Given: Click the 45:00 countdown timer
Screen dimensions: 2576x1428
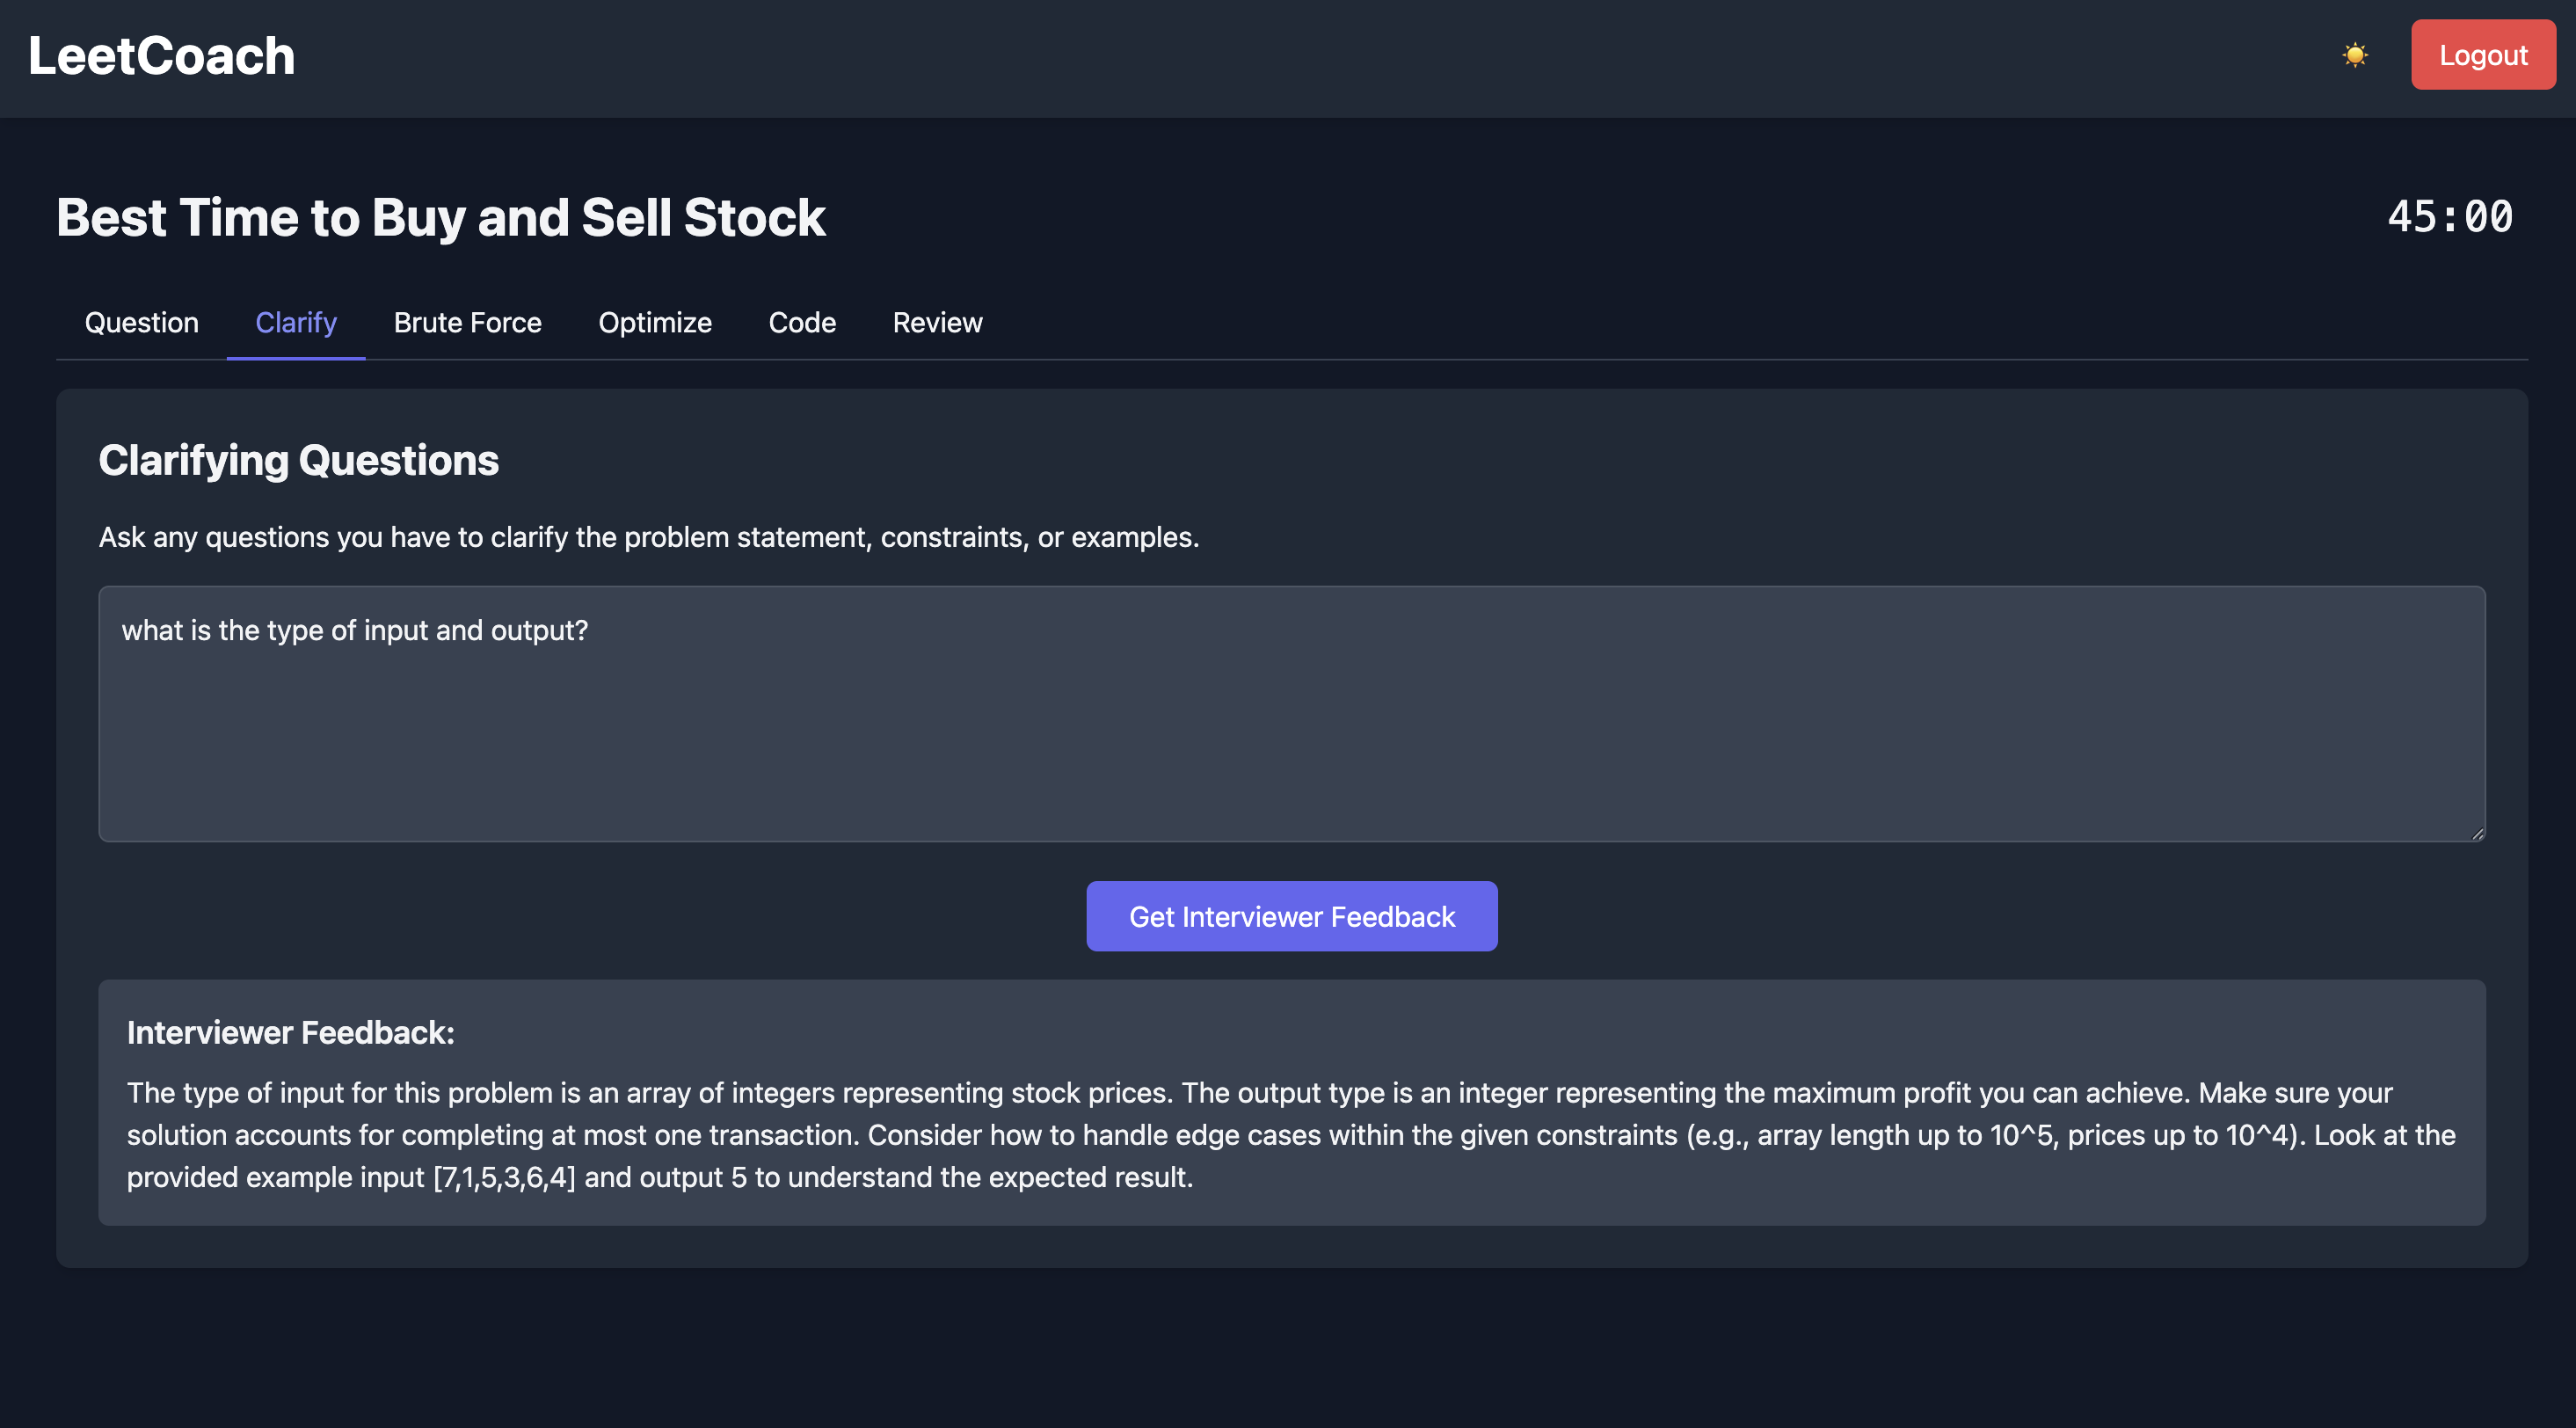Looking at the screenshot, I should pos(2450,217).
